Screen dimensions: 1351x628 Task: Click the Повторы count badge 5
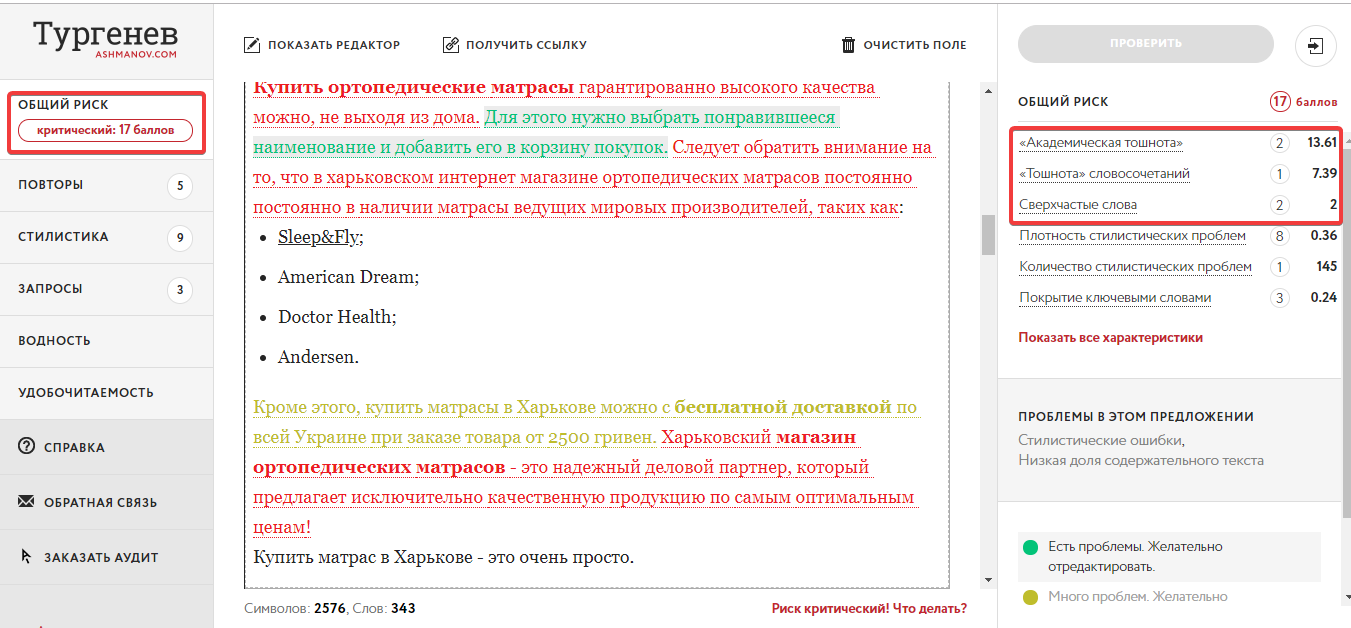click(180, 185)
